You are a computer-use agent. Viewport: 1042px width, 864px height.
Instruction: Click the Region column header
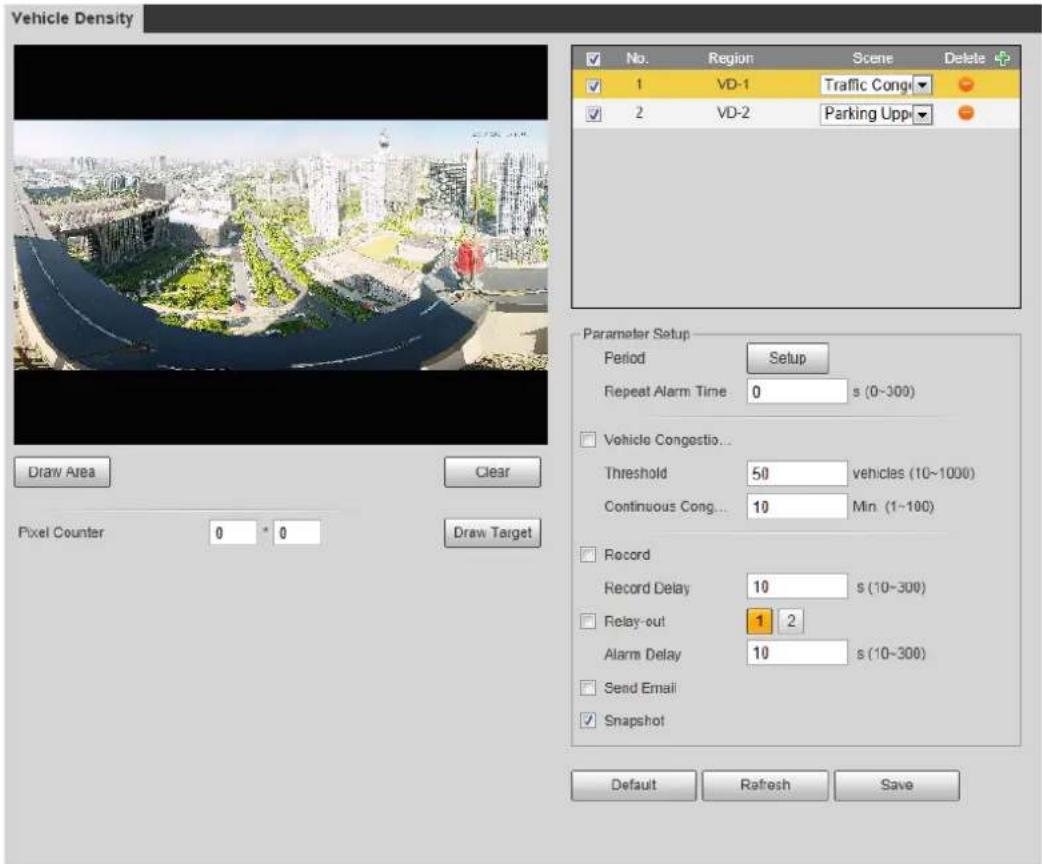point(730,58)
